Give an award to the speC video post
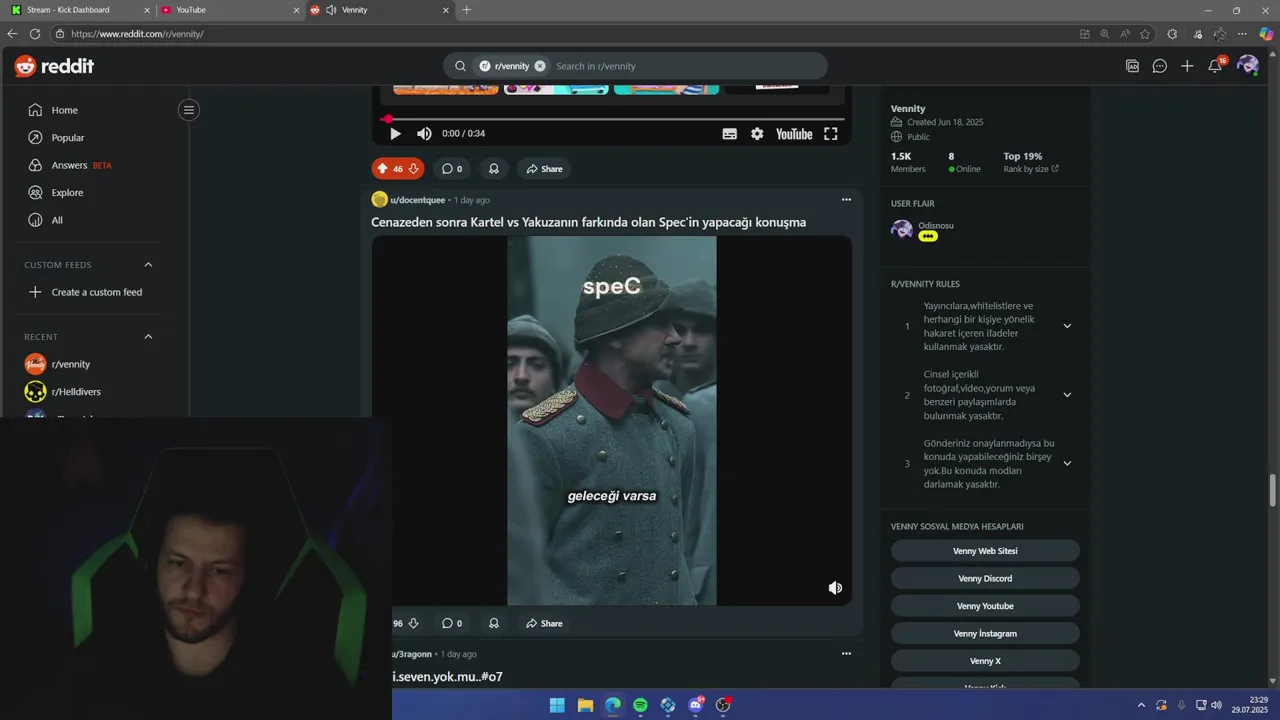Viewport: 1280px width, 720px height. tap(493, 623)
